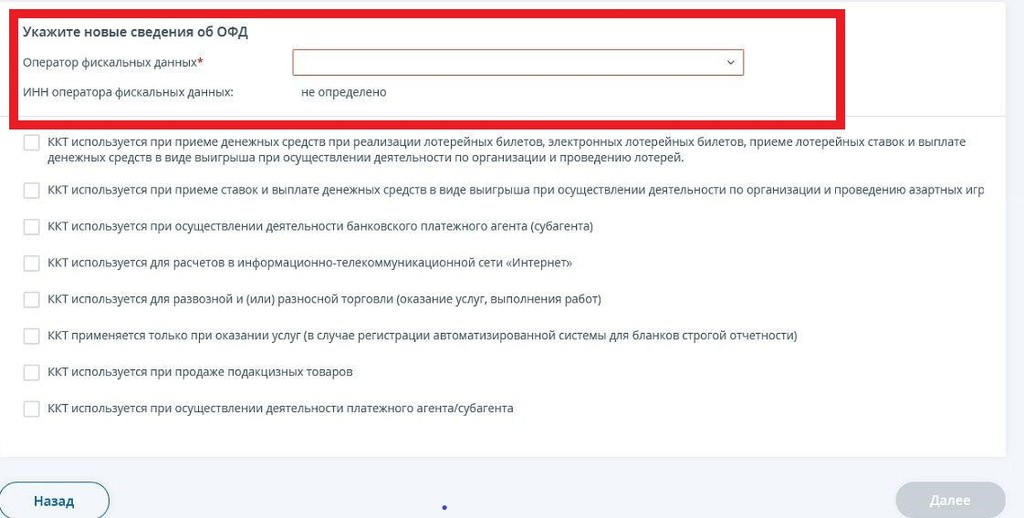Check the развозной и разносной торговли checkbox
Image resolution: width=1024 pixels, height=518 pixels.
coord(31,299)
